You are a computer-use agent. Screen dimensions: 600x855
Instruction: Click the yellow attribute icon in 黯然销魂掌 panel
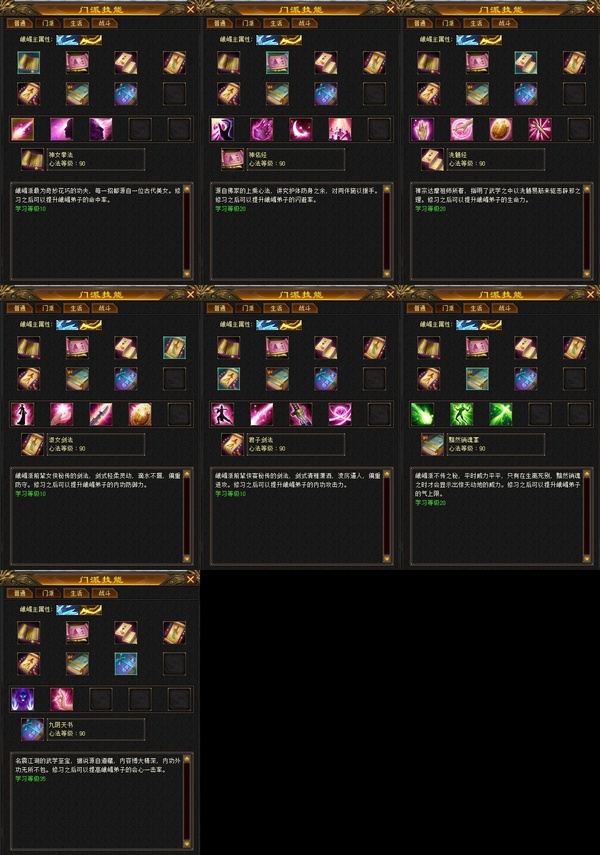click(x=491, y=324)
